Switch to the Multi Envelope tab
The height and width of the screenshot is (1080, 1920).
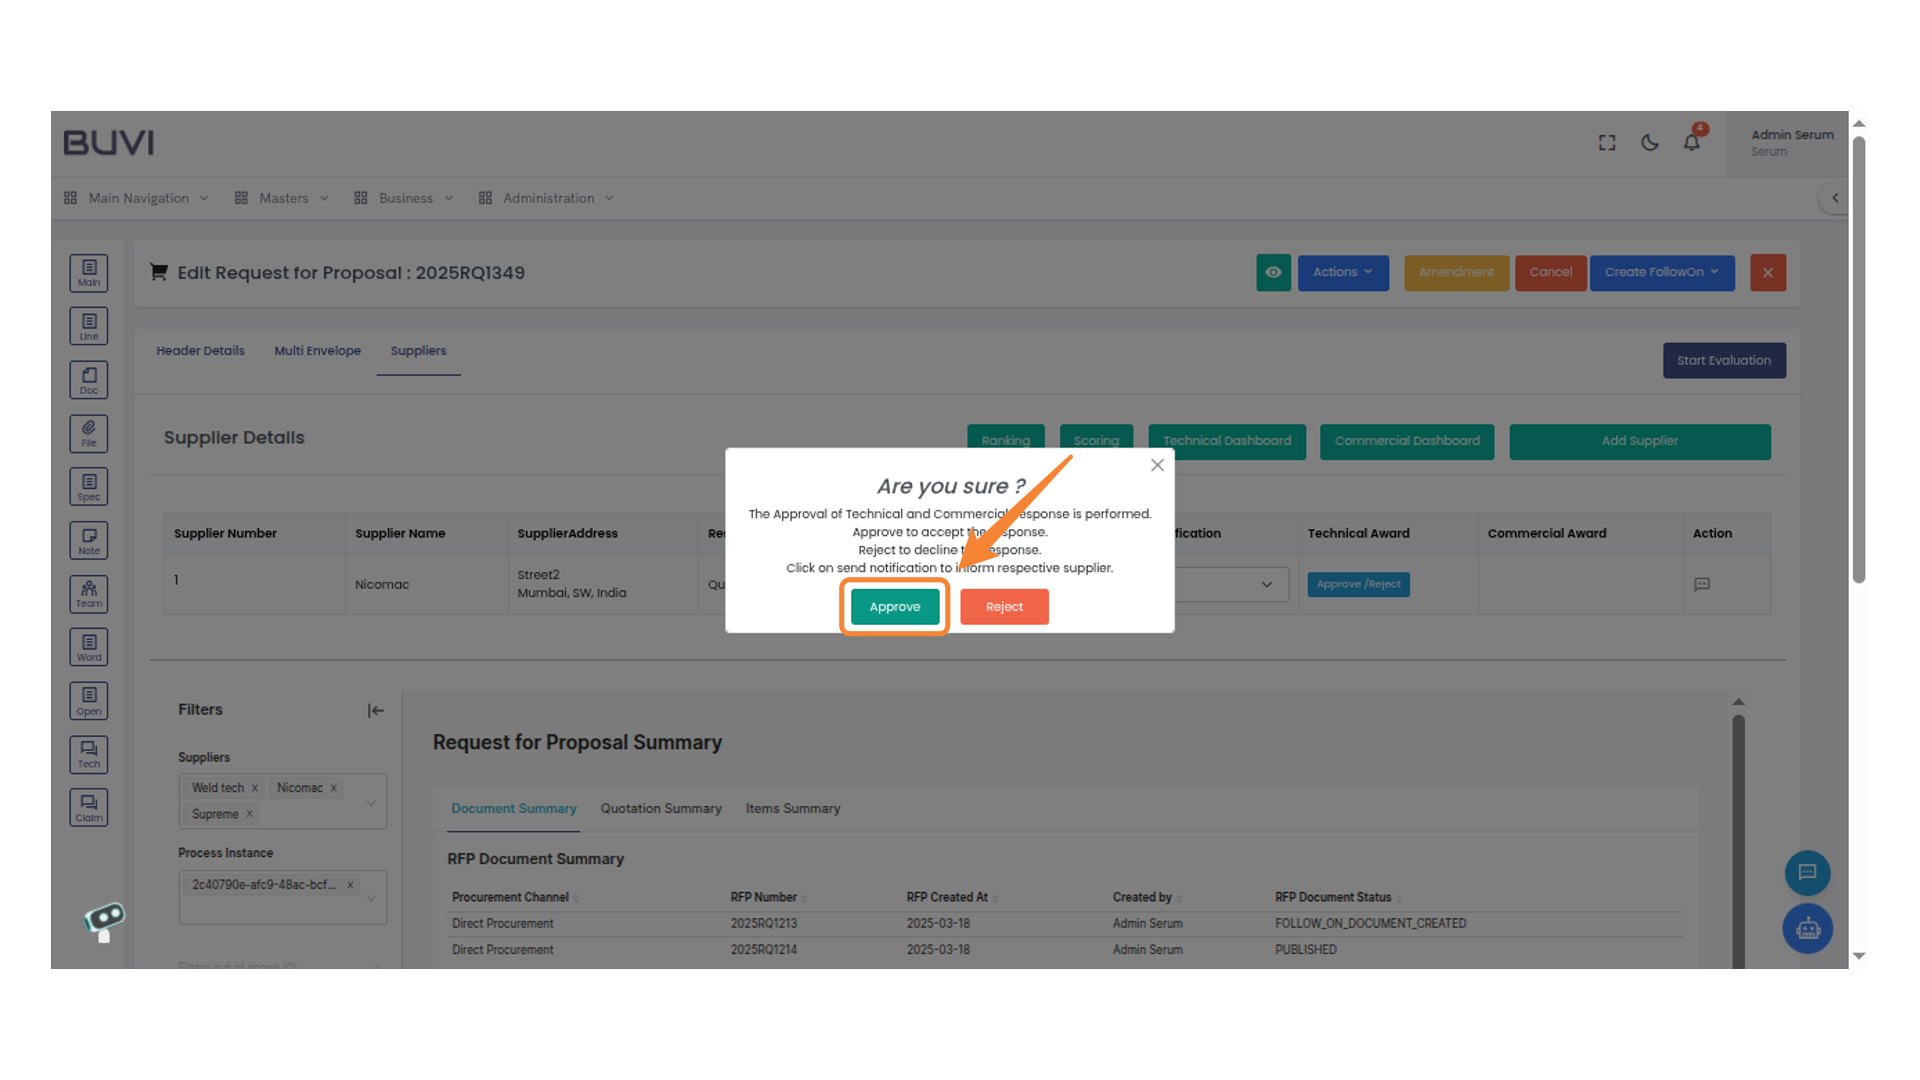(317, 351)
